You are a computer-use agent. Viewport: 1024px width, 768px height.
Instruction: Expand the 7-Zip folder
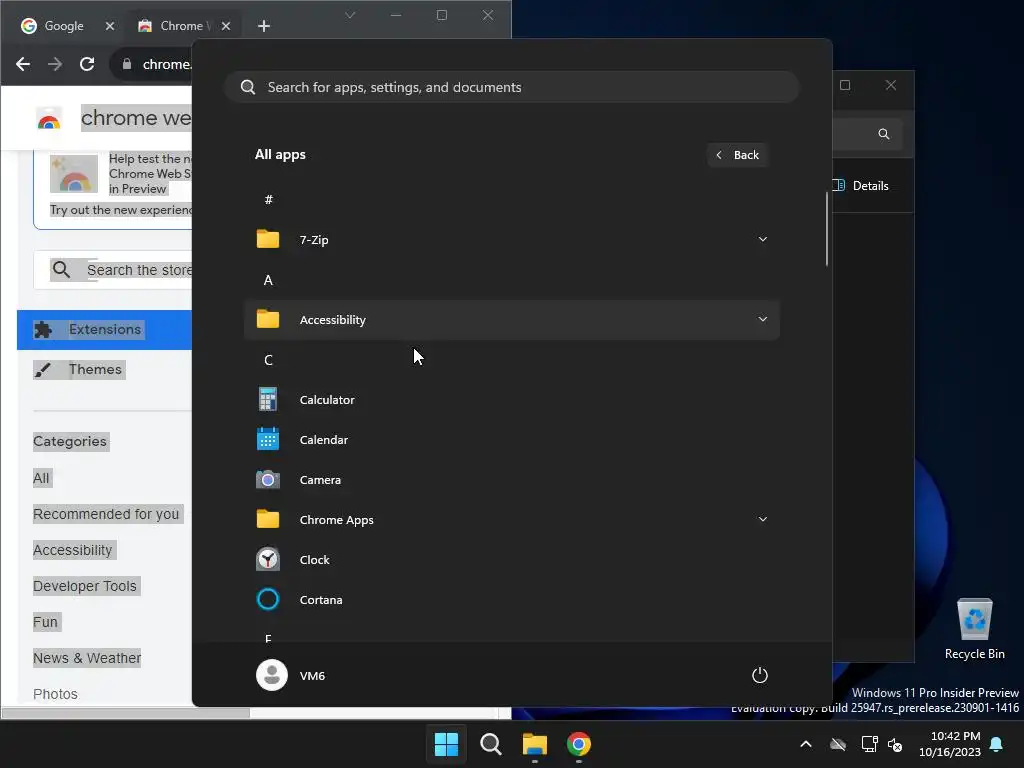pos(511,240)
